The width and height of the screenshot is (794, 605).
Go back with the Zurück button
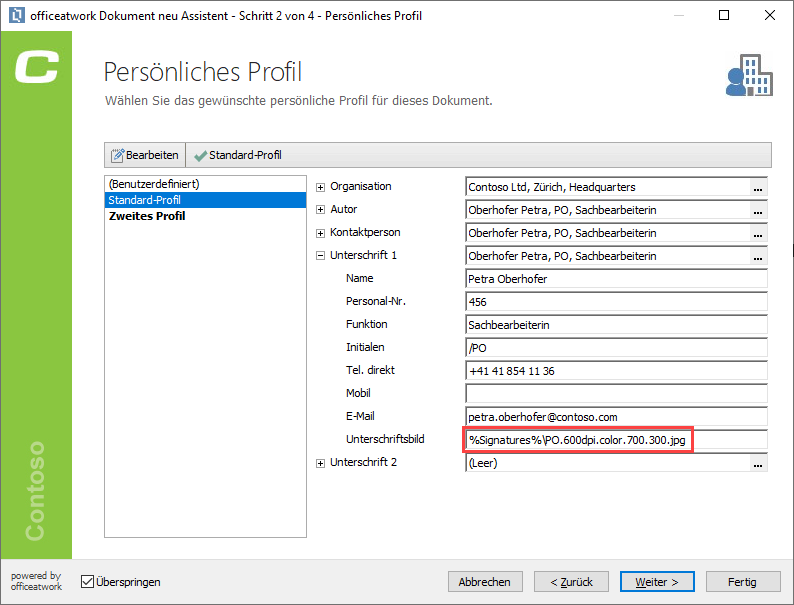[571, 582]
